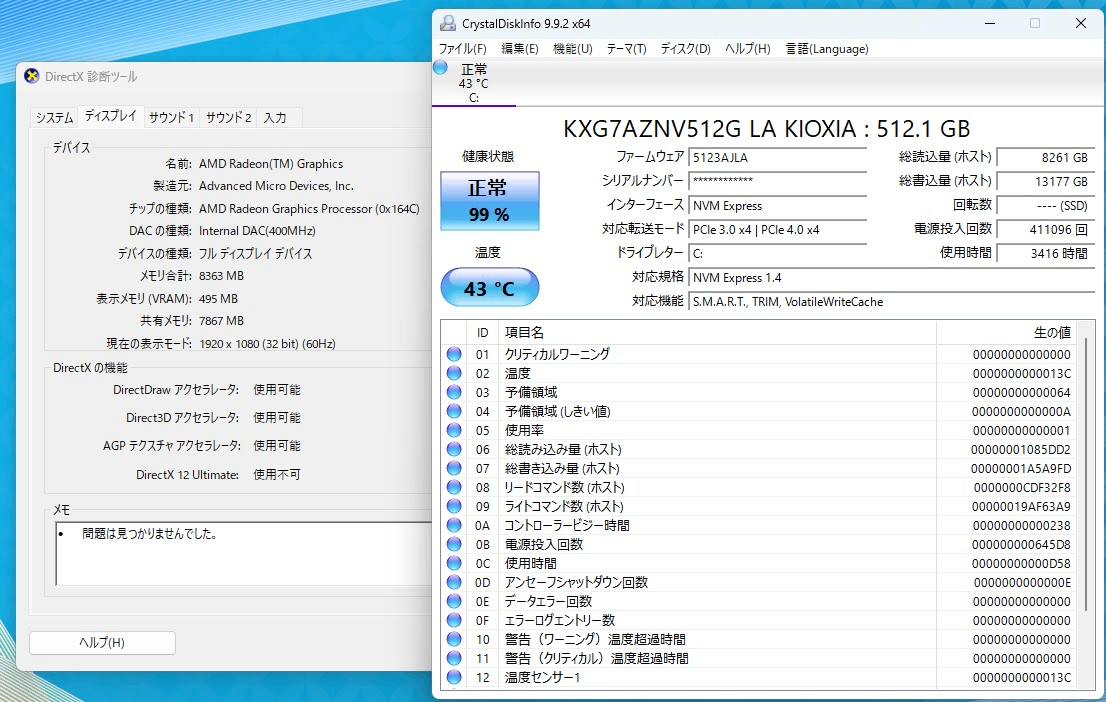Click status orb of row 0E データエラー回数
Screen dimensions: 1106x702
click(454, 602)
